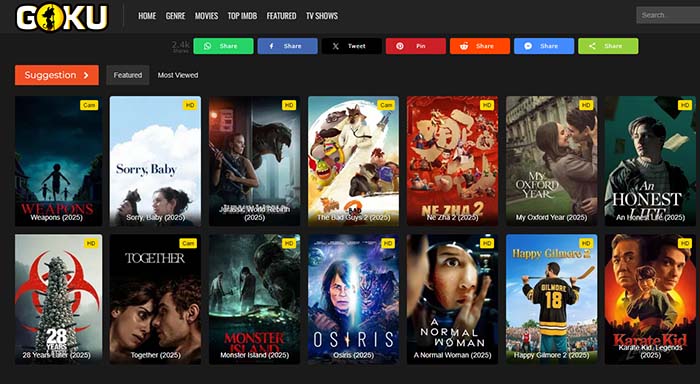Open The Bad Guys 2 (2025) poster
This screenshot has width=700, height=384.
pyautogui.click(x=354, y=161)
